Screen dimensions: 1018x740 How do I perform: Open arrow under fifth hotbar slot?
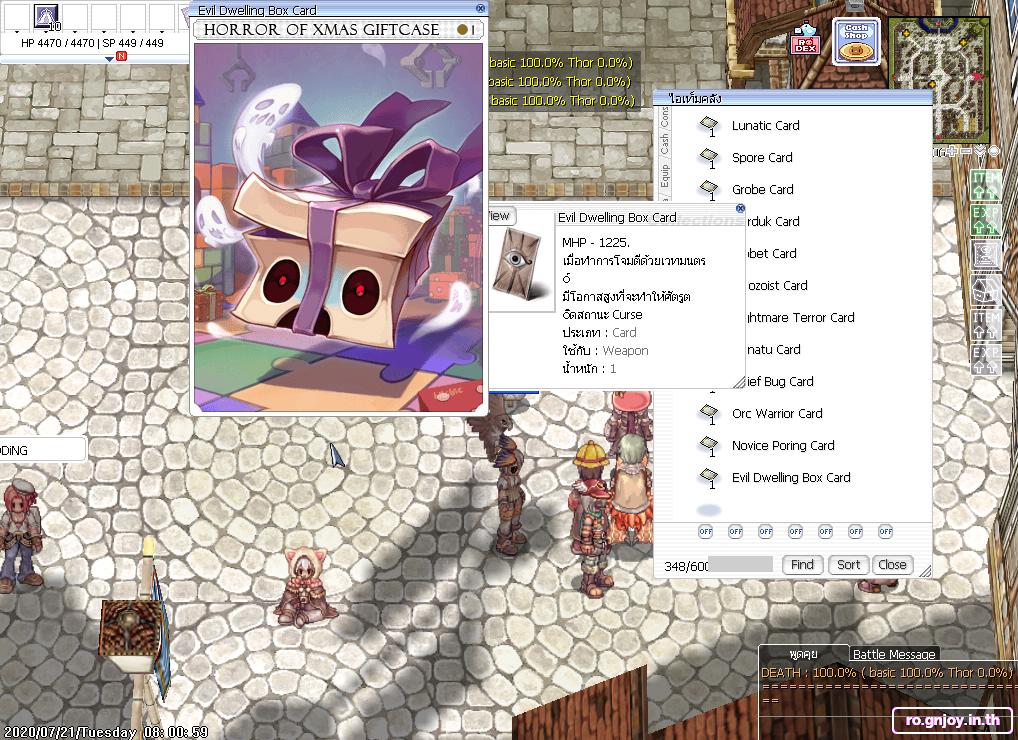pyautogui.click(x=134, y=32)
